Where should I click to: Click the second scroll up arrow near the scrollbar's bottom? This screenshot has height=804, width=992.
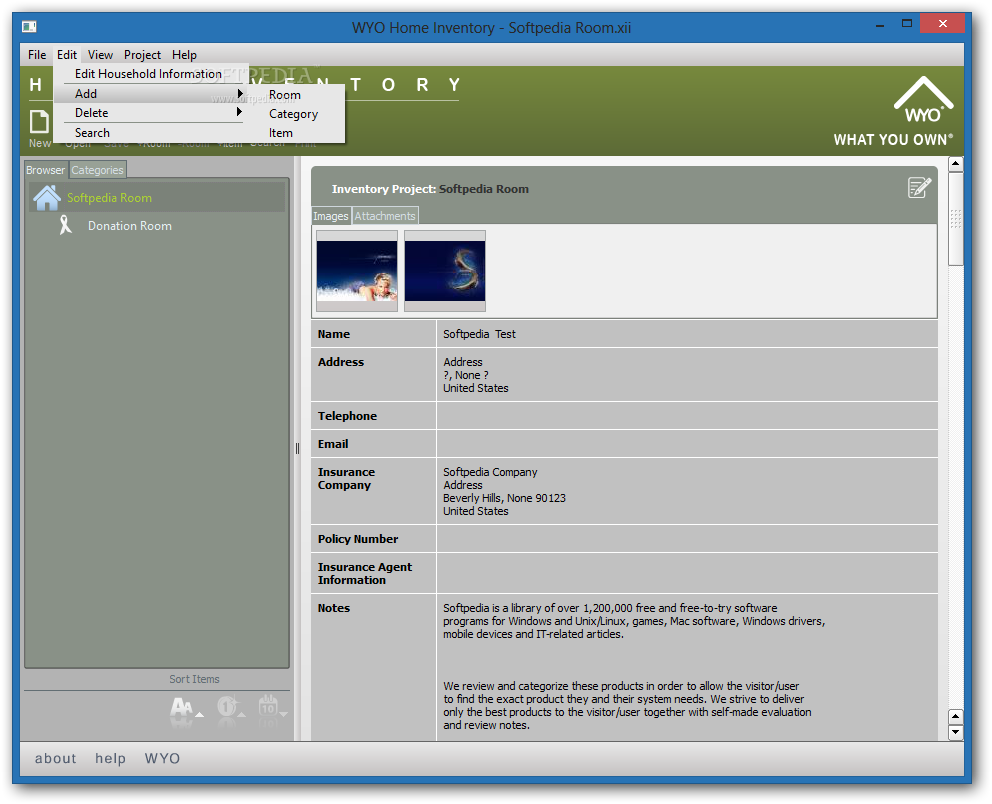pyautogui.click(x=955, y=717)
